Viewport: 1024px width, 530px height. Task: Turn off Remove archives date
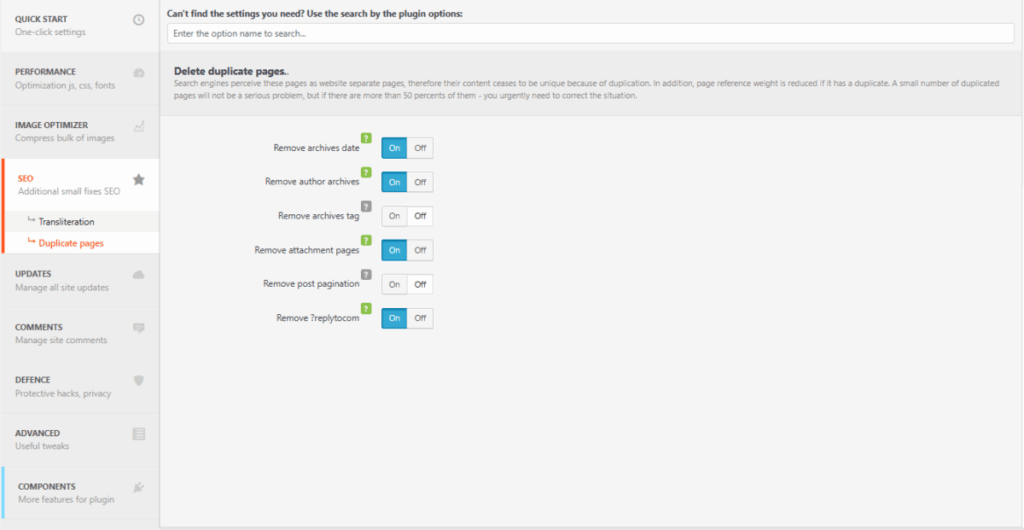[420, 148]
